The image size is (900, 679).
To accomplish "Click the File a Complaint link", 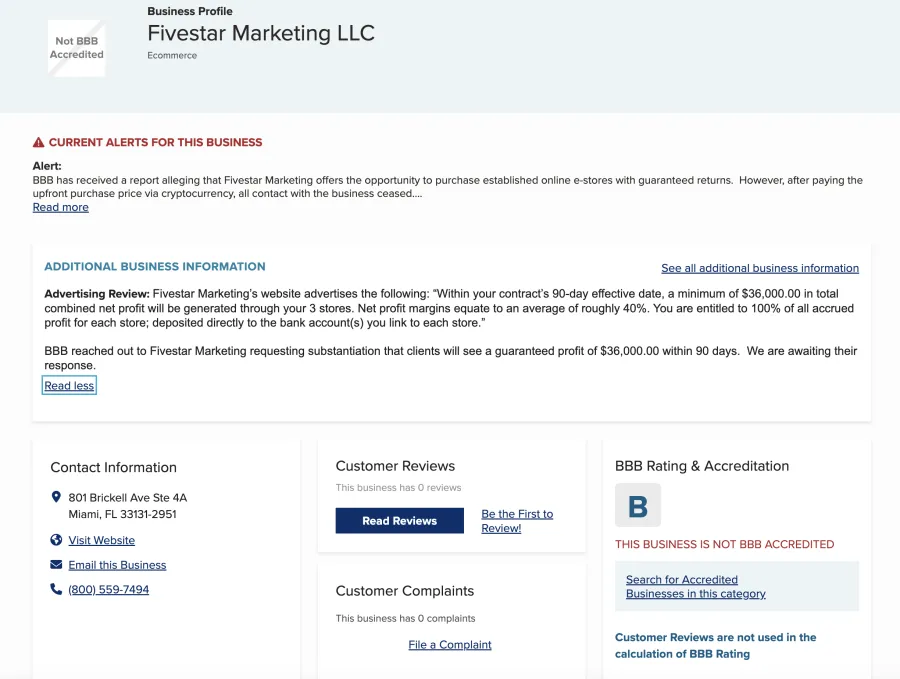I will click(x=450, y=645).
